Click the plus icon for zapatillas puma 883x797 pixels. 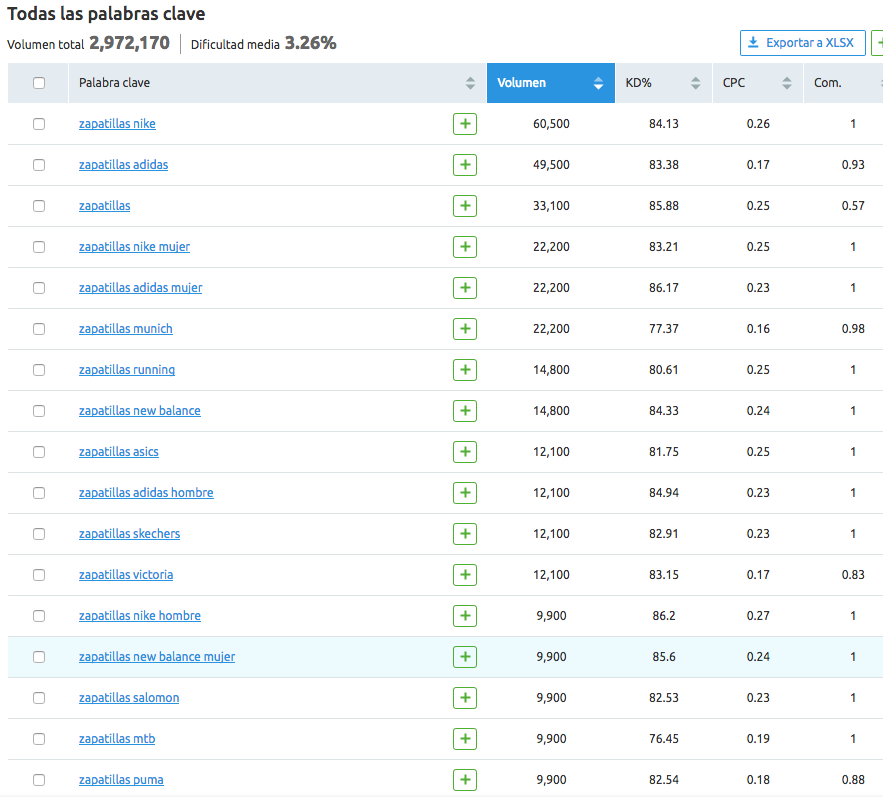pyautogui.click(x=464, y=780)
